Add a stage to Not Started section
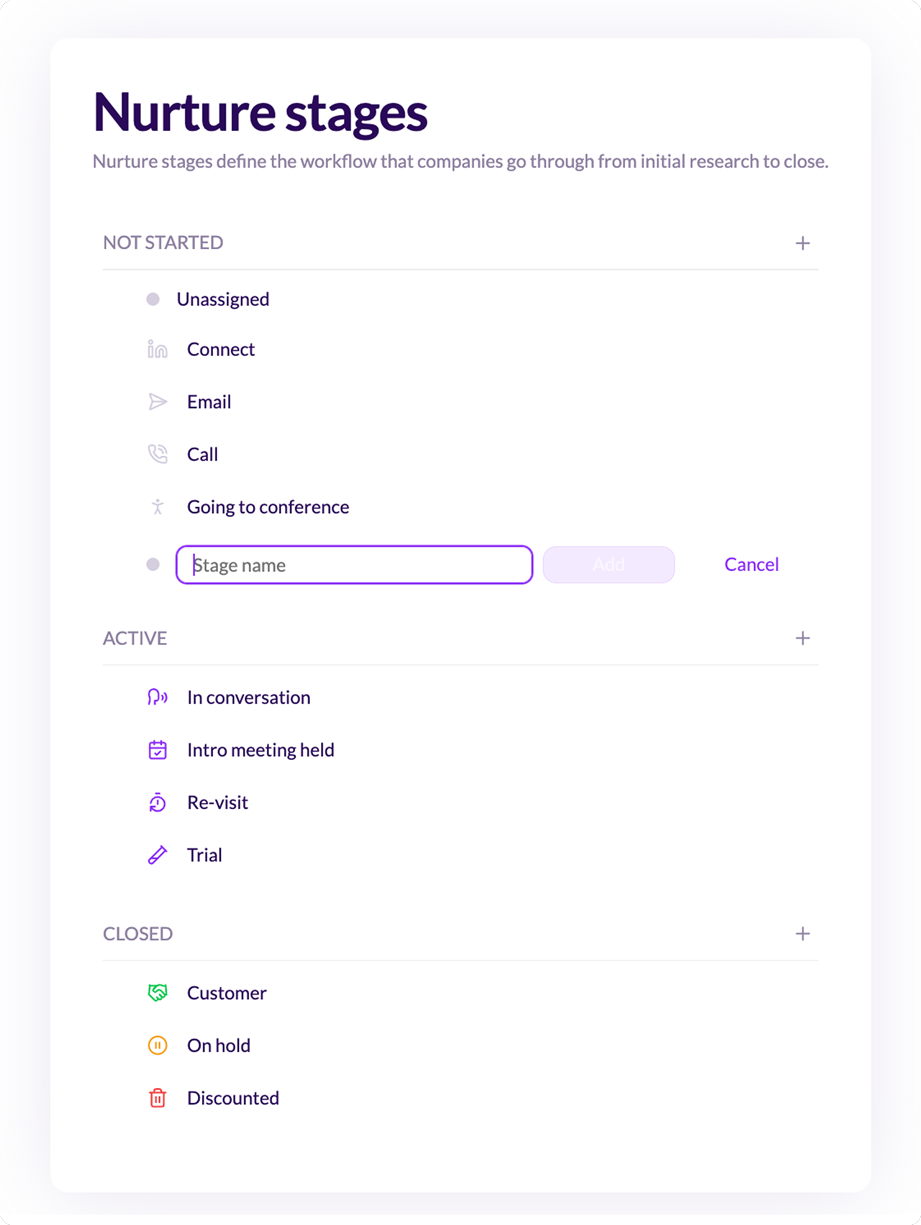 802,243
